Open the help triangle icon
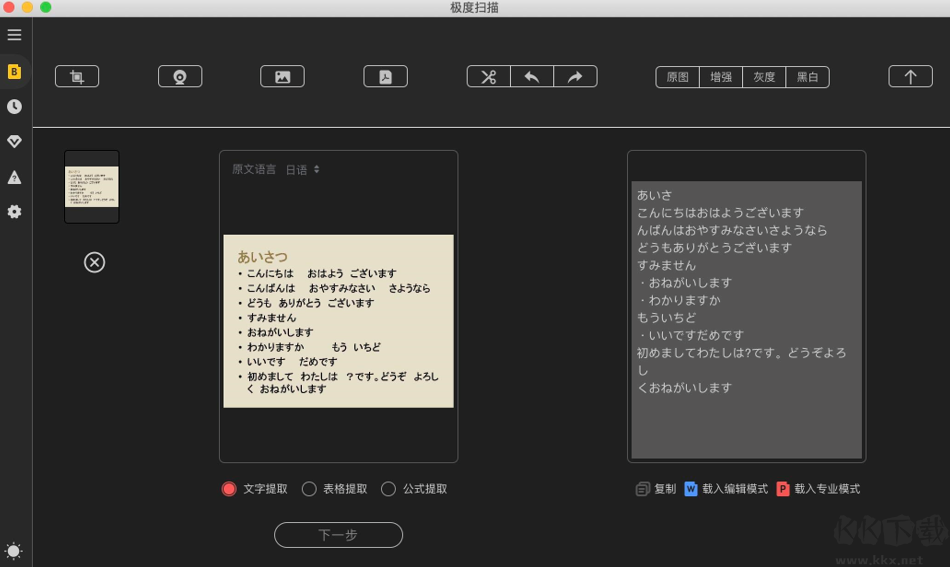This screenshot has height=567, width=950. coord(15,177)
